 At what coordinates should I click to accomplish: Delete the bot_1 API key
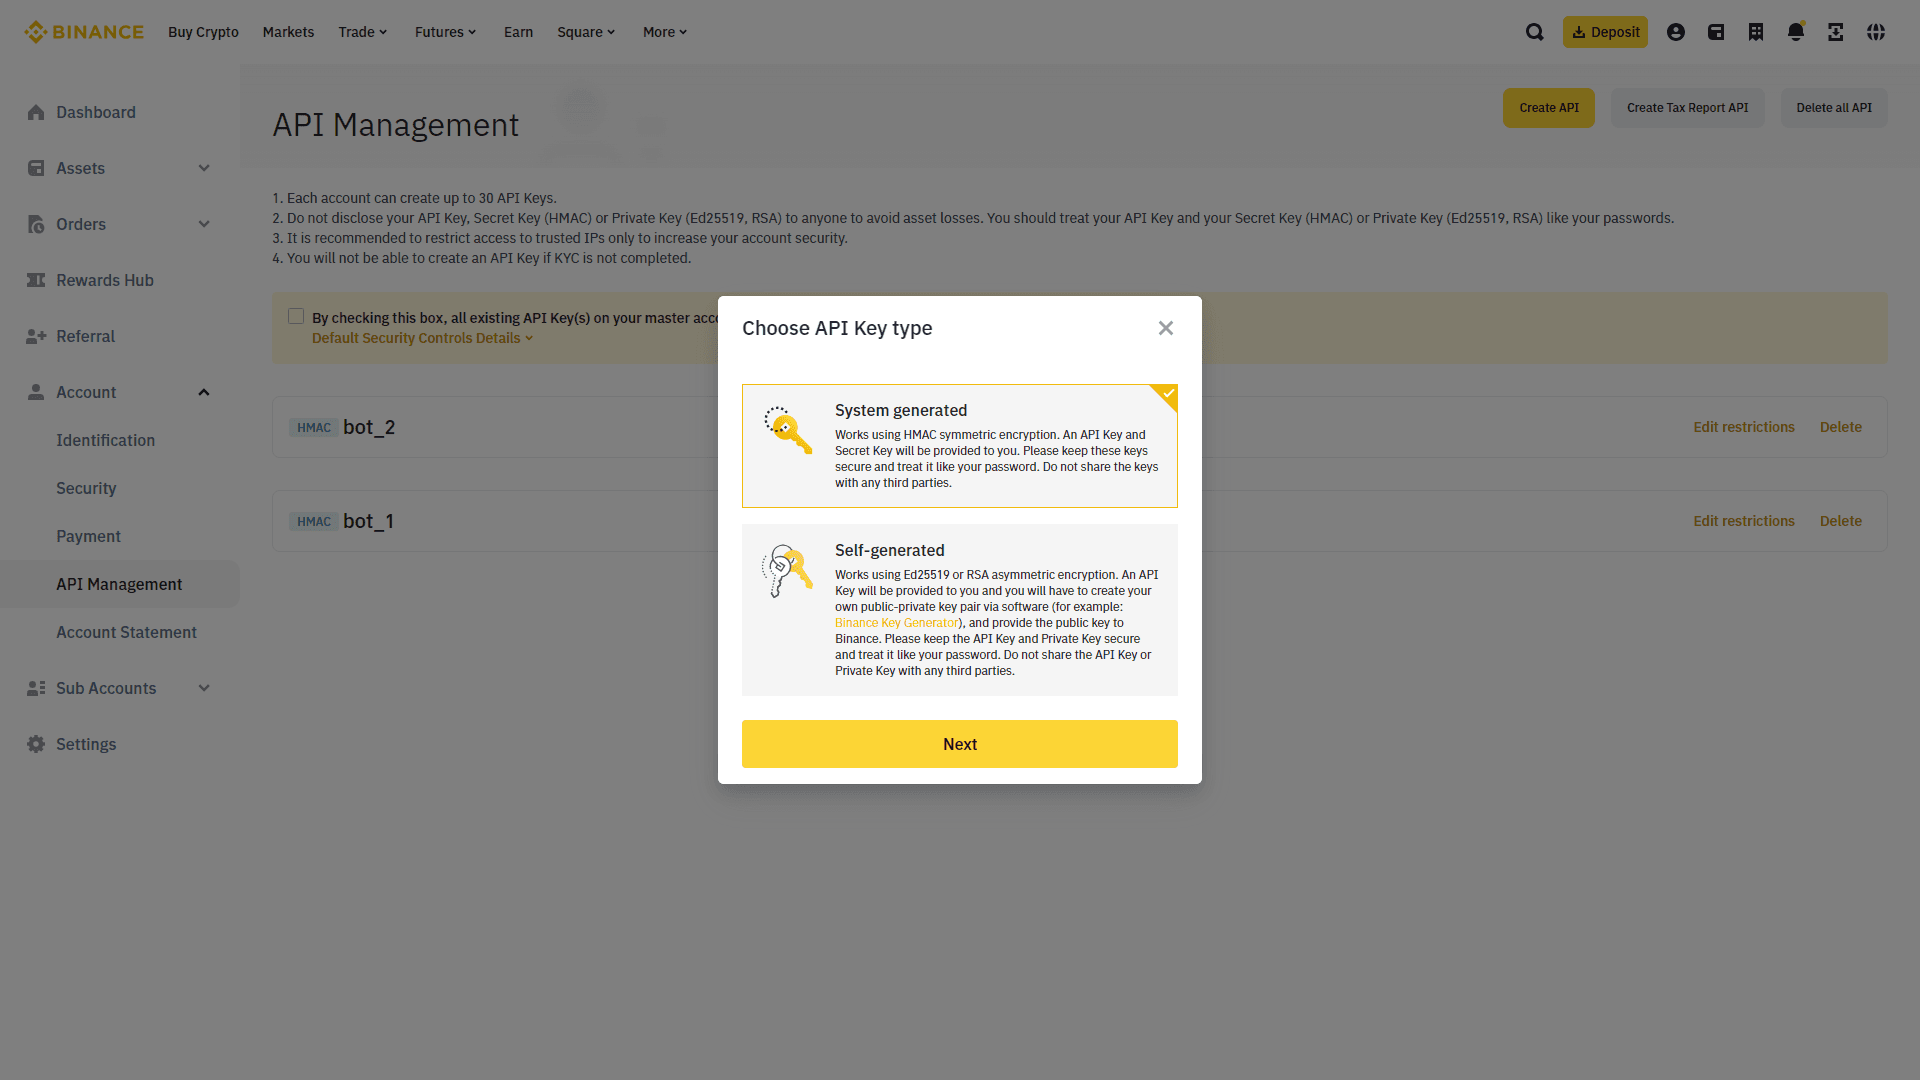(x=1841, y=521)
